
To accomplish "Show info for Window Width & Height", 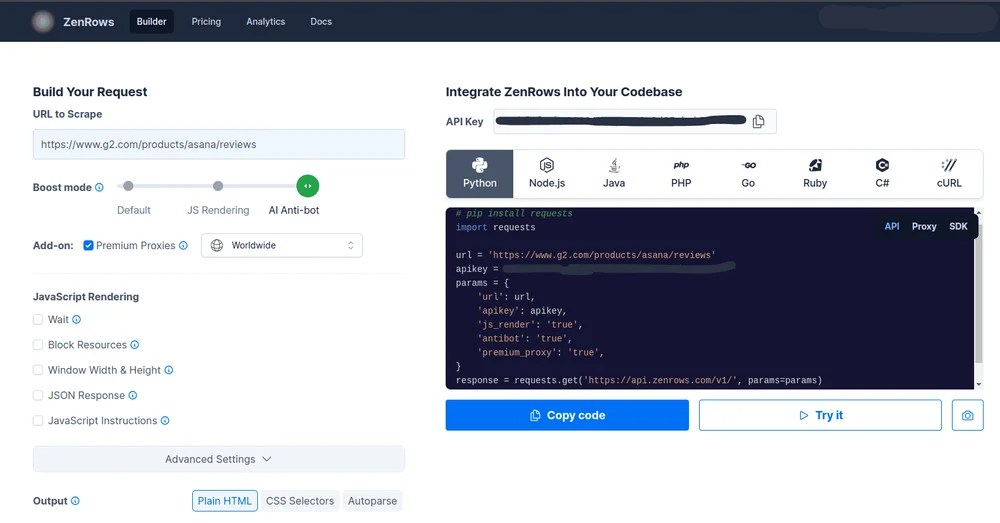I will pyautogui.click(x=168, y=370).
